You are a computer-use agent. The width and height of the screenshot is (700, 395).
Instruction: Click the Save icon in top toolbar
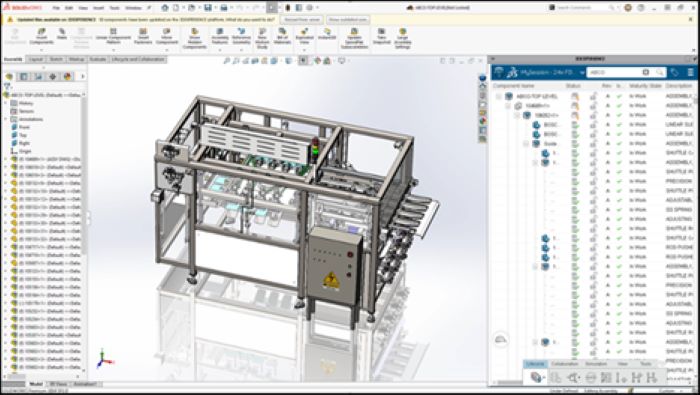pyautogui.click(x=208, y=8)
